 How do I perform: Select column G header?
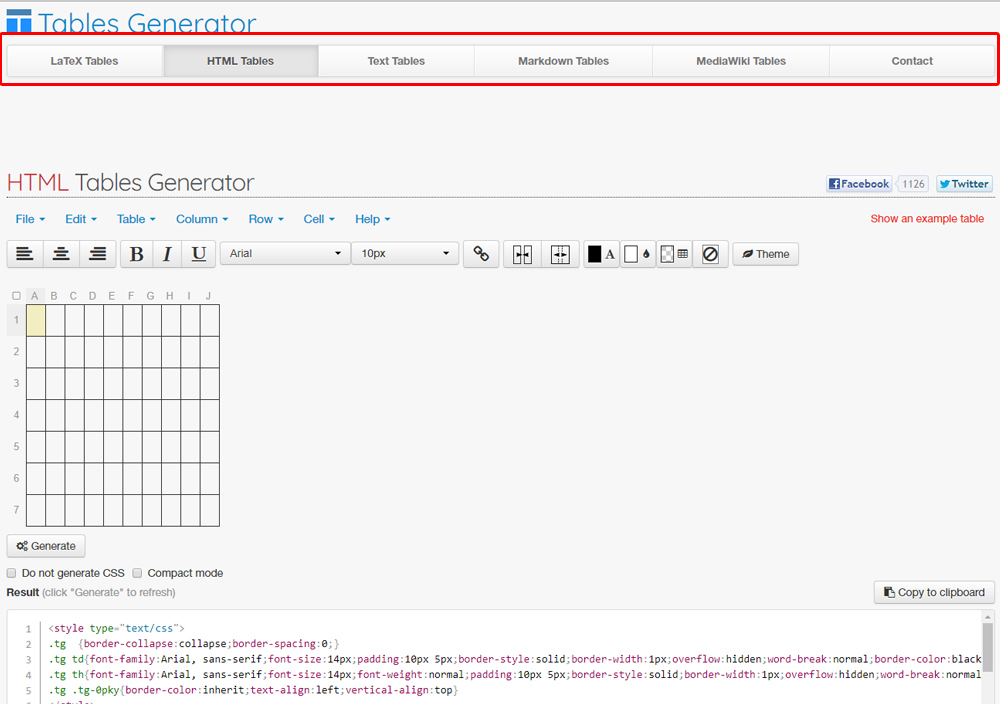(151, 296)
